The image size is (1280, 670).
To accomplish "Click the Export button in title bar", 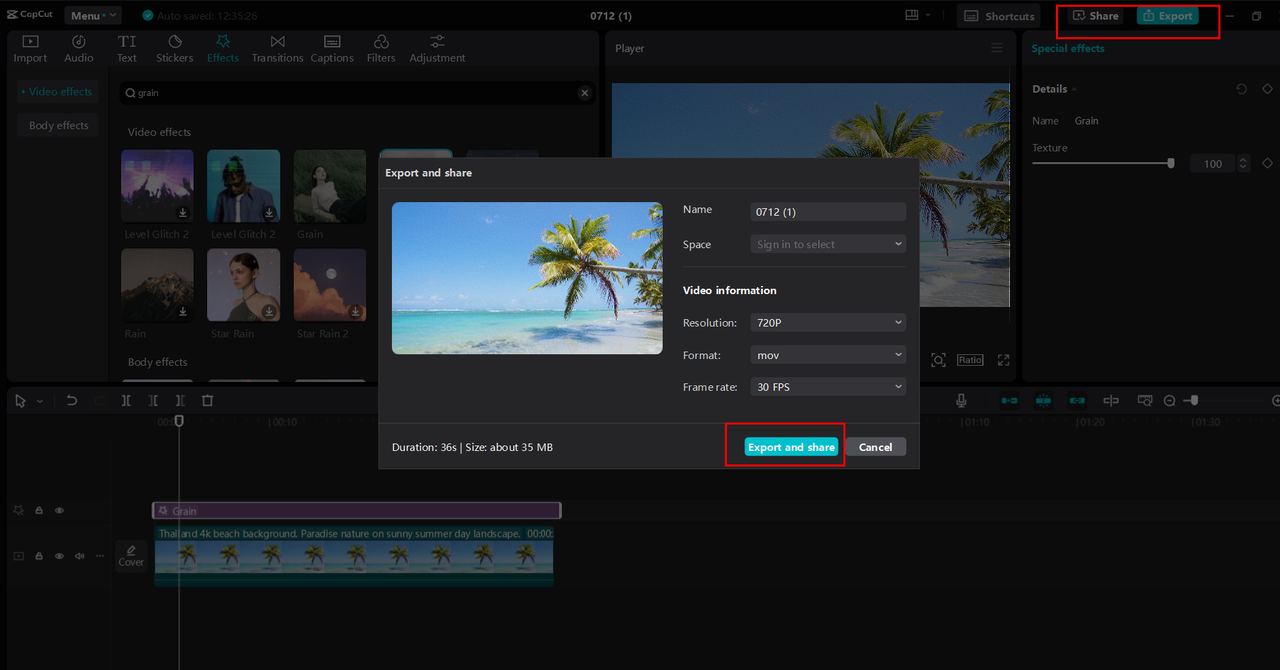I will (x=1167, y=16).
